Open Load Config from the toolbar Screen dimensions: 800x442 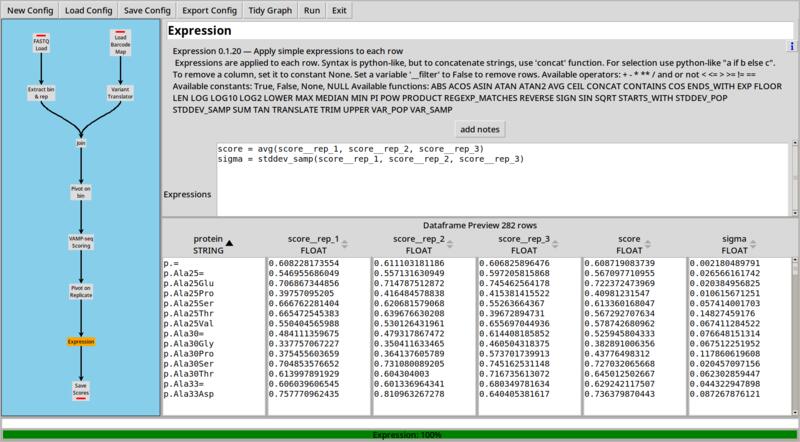pos(88,11)
